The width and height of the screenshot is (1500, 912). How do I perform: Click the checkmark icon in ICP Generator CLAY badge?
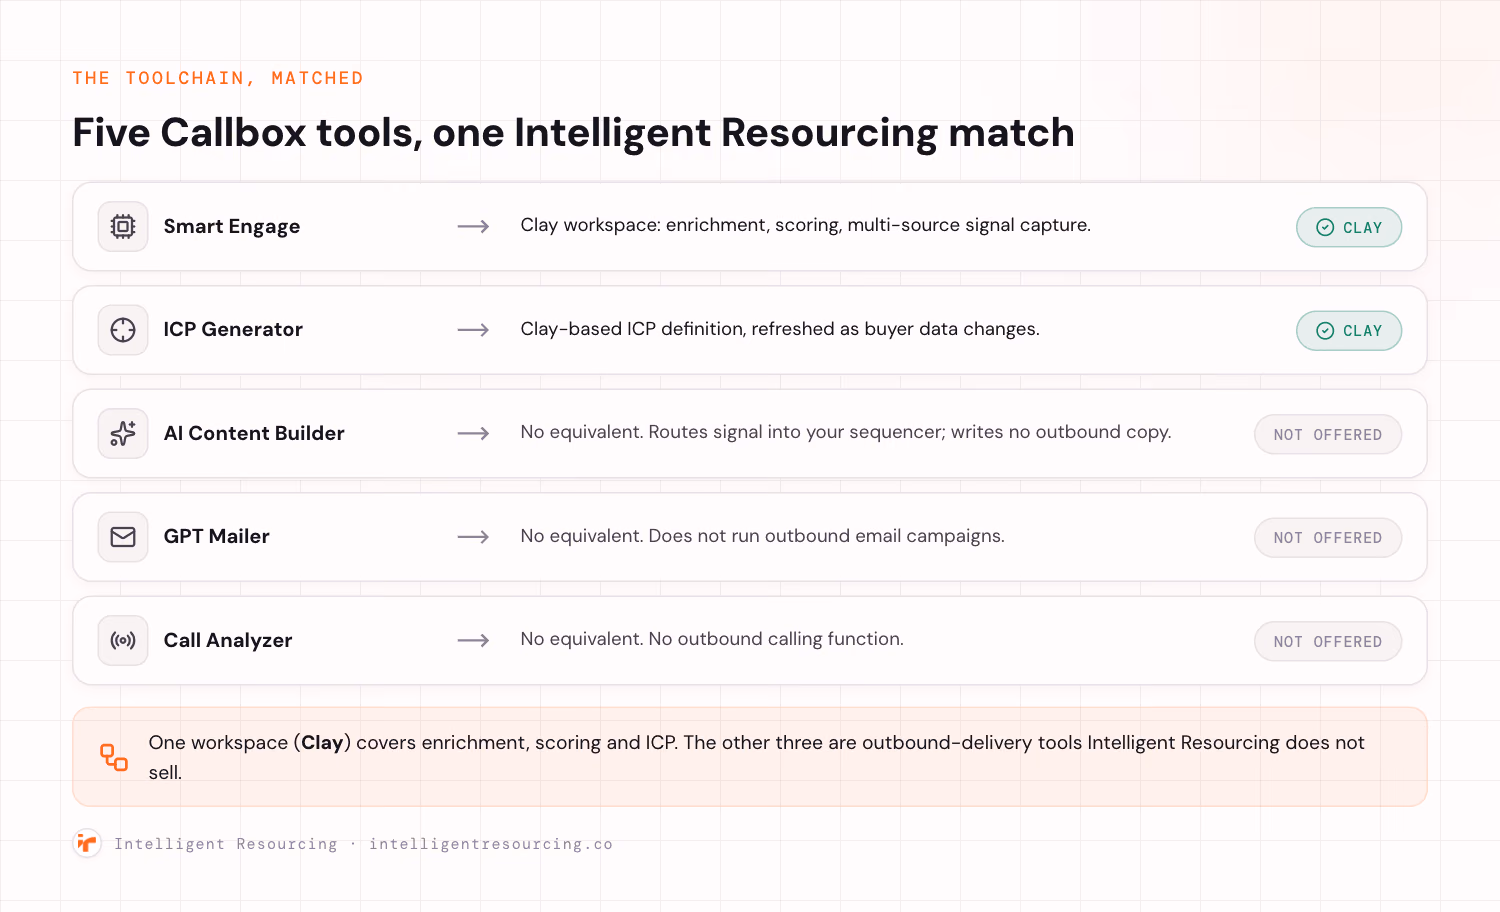coord(1325,331)
